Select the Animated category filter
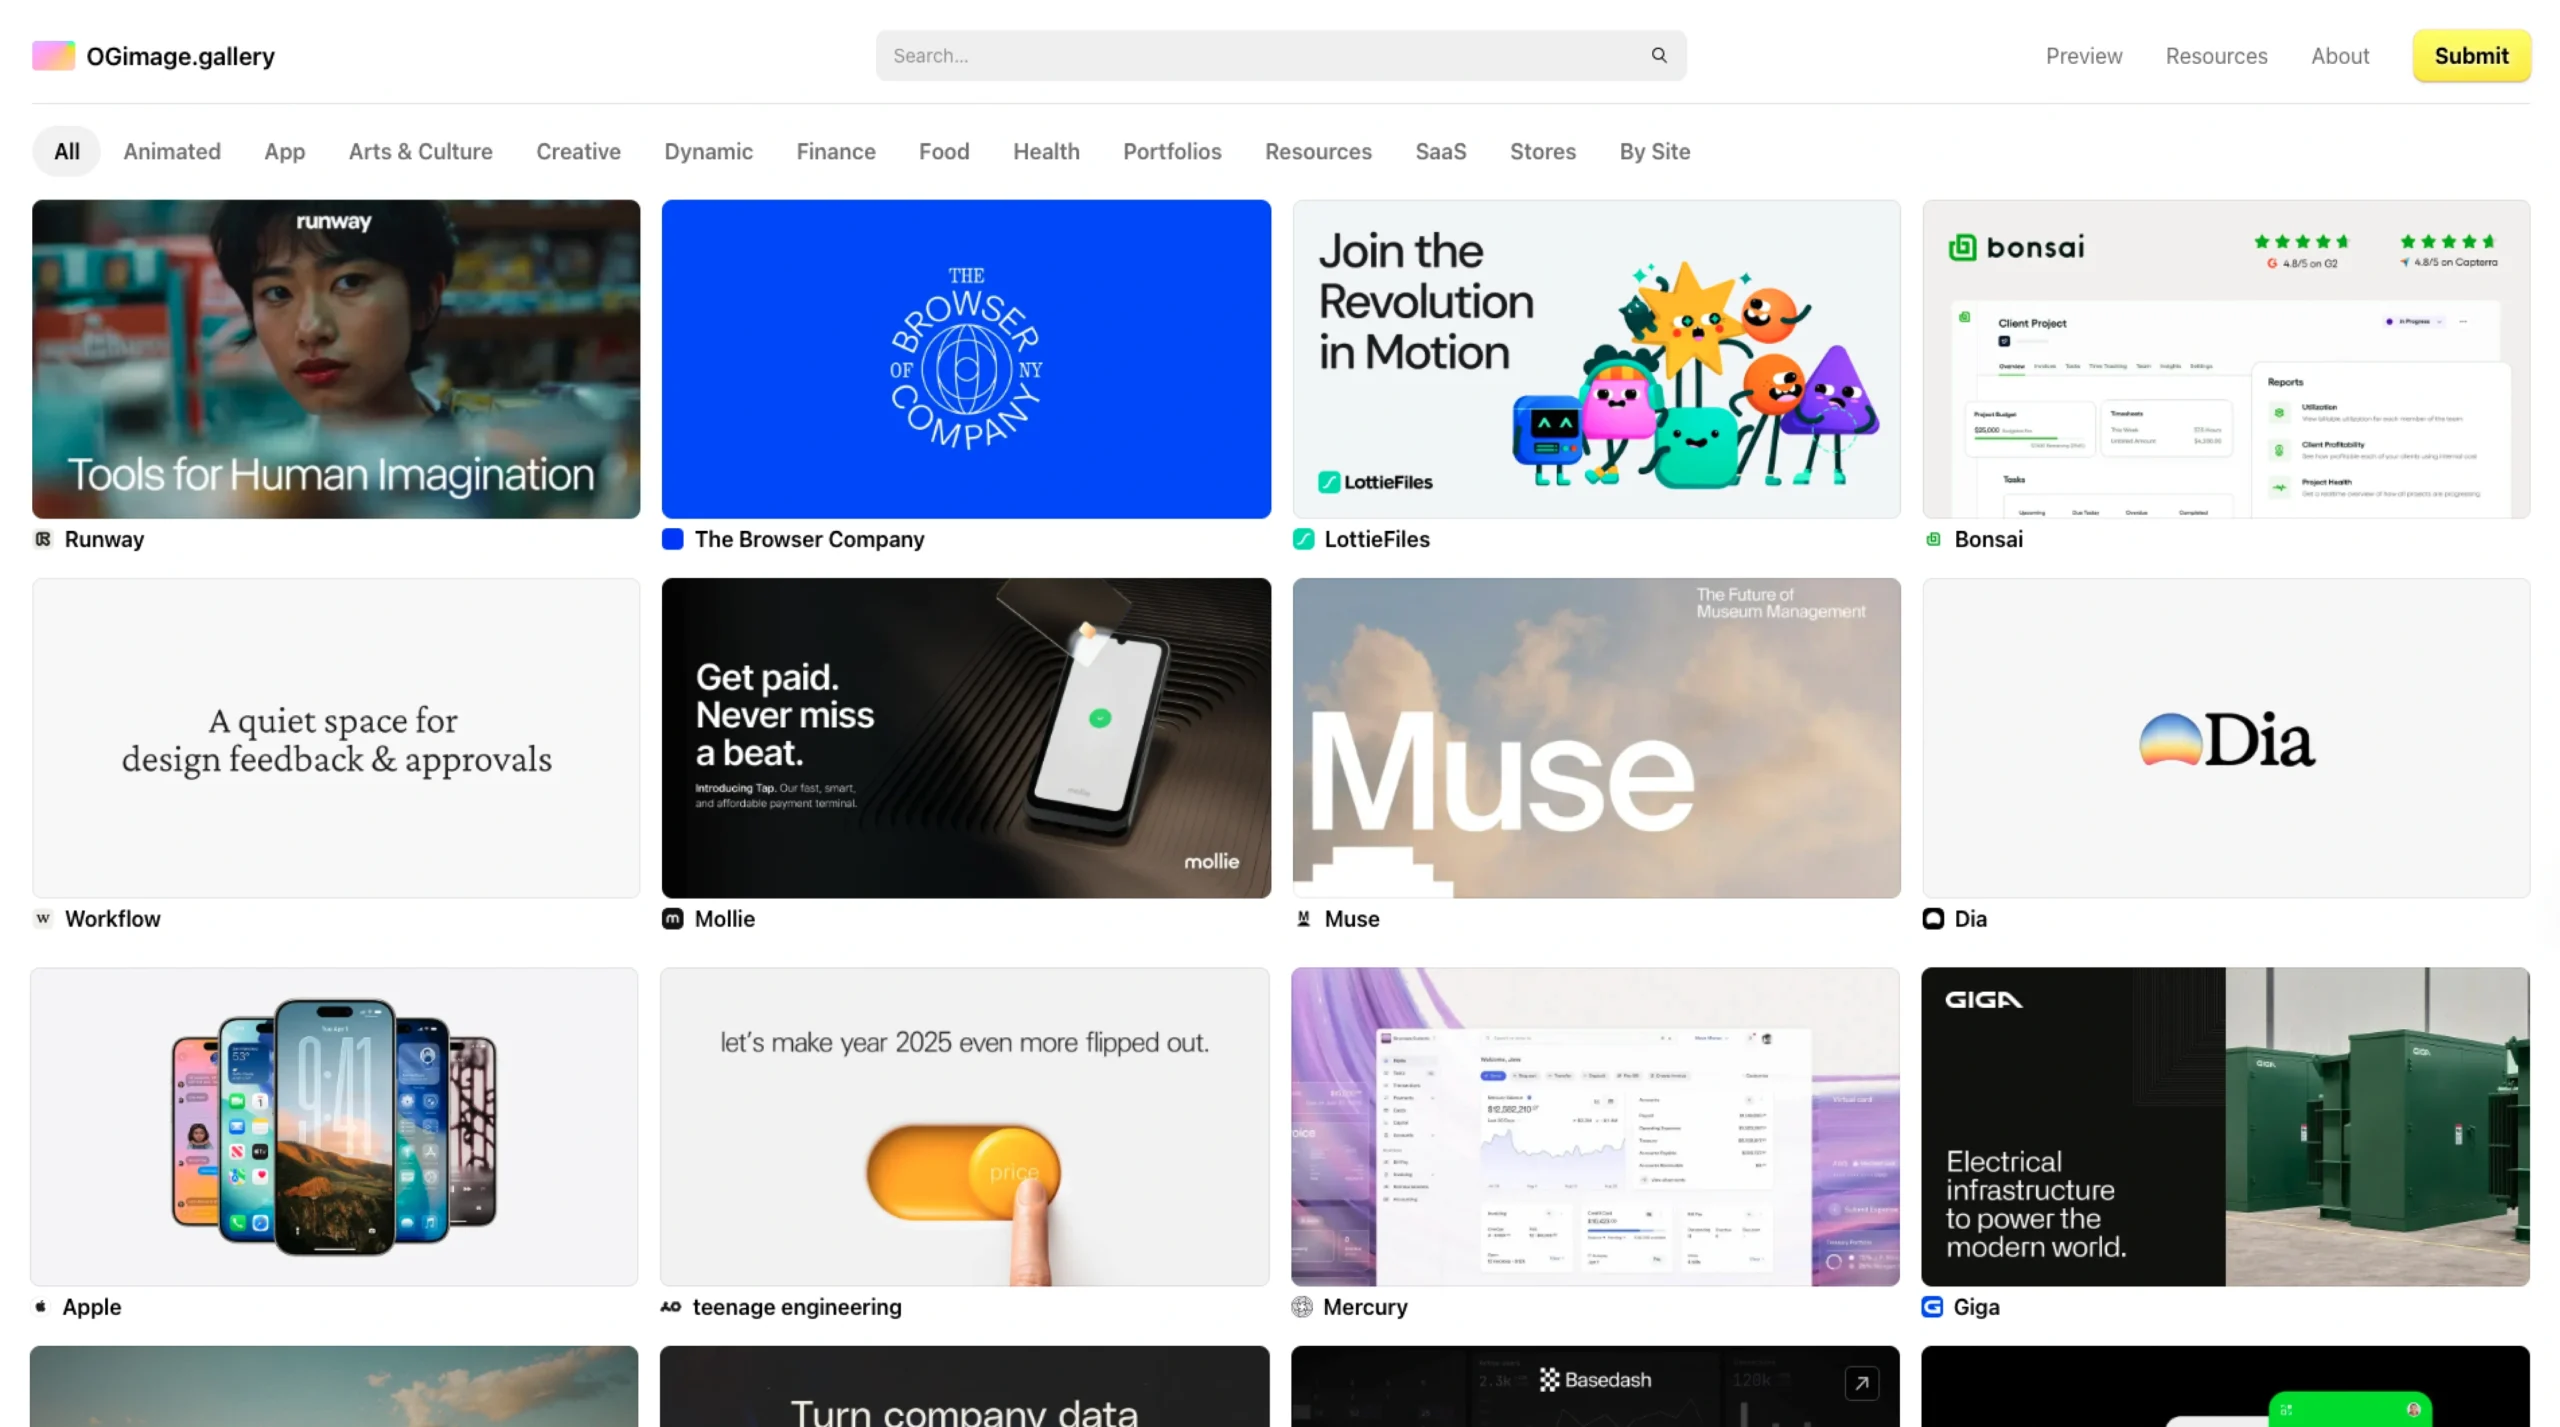 click(x=172, y=151)
